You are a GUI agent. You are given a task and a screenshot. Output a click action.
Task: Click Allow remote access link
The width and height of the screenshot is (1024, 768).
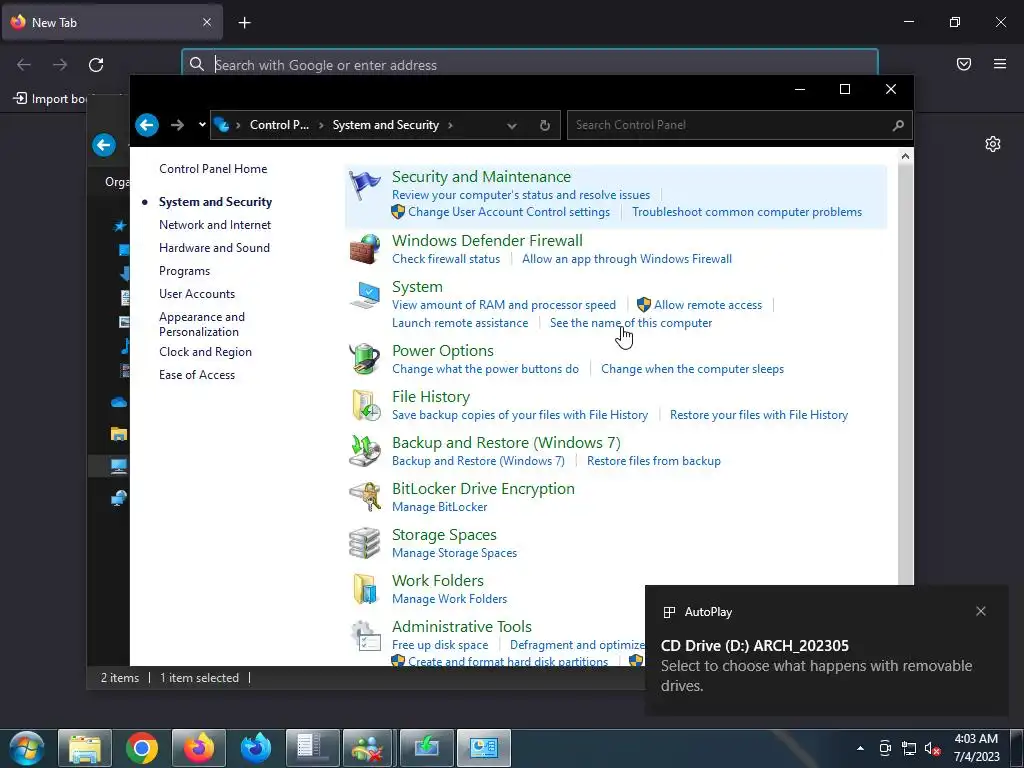tap(708, 305)
